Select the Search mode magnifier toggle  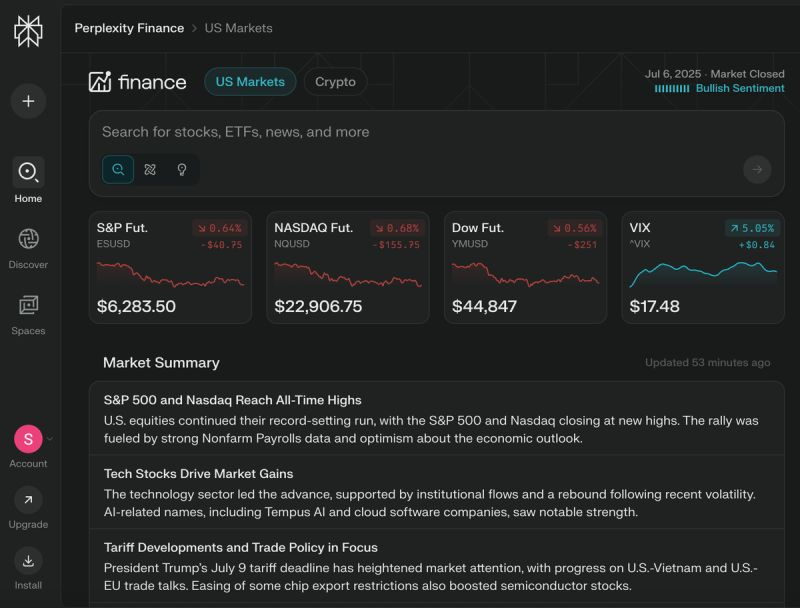point(118,169)
